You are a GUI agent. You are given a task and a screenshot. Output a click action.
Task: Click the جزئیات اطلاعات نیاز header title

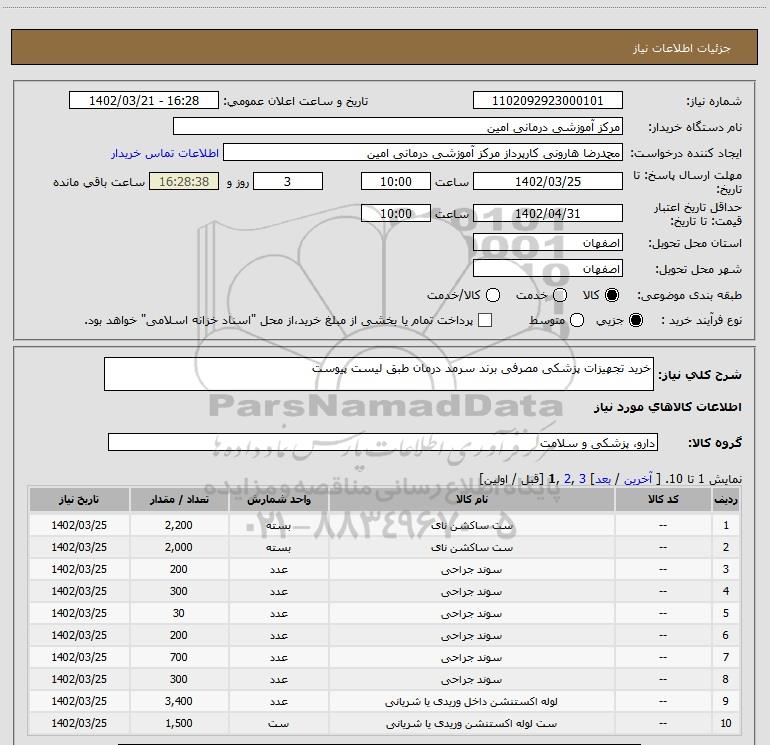click(682, 48)
